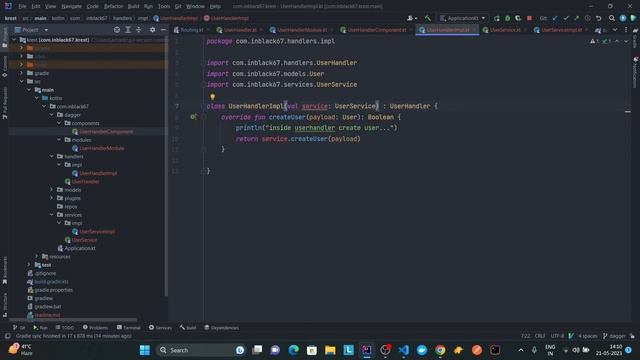Collapse the main folder in project tree
Viewport: 640px width, 360px height.
29,90
